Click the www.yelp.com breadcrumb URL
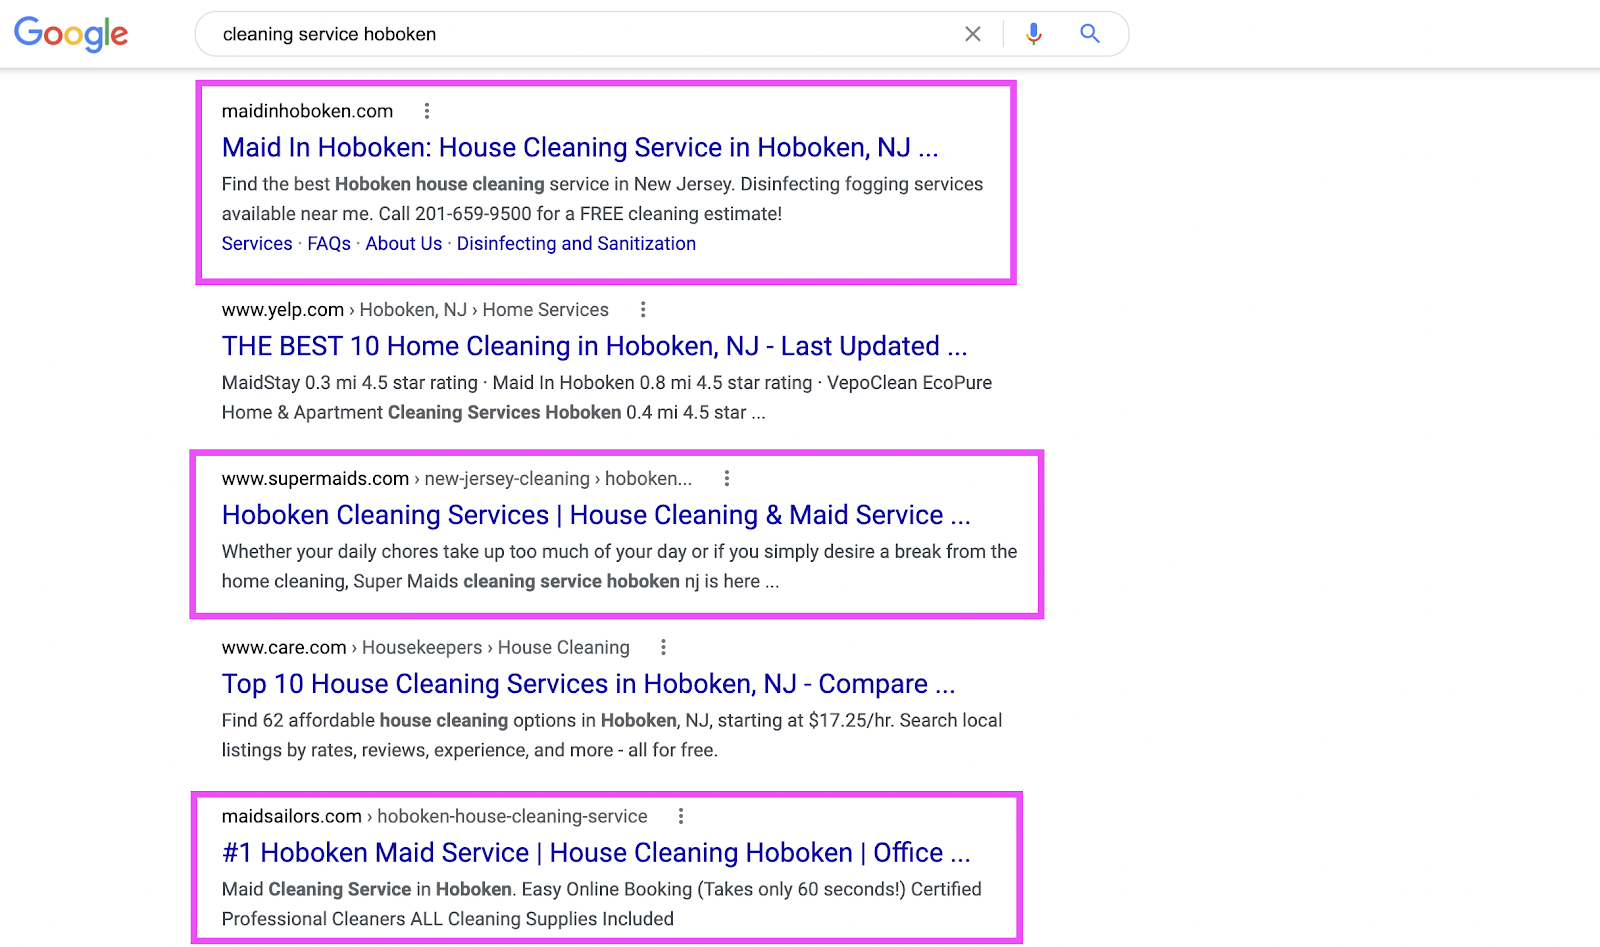 [x=415, y=310]
